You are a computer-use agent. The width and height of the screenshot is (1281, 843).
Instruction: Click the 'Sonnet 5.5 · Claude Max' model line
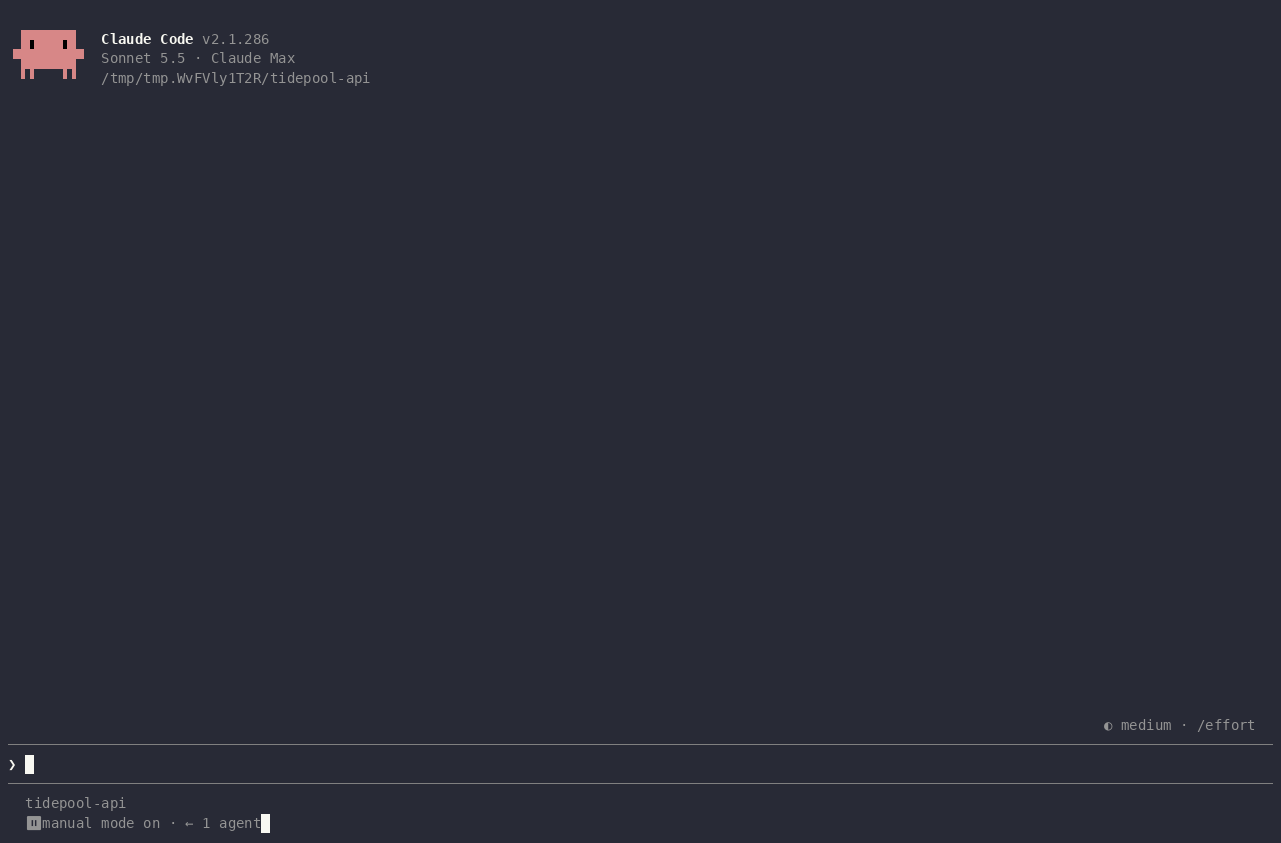tap(198, 58)
